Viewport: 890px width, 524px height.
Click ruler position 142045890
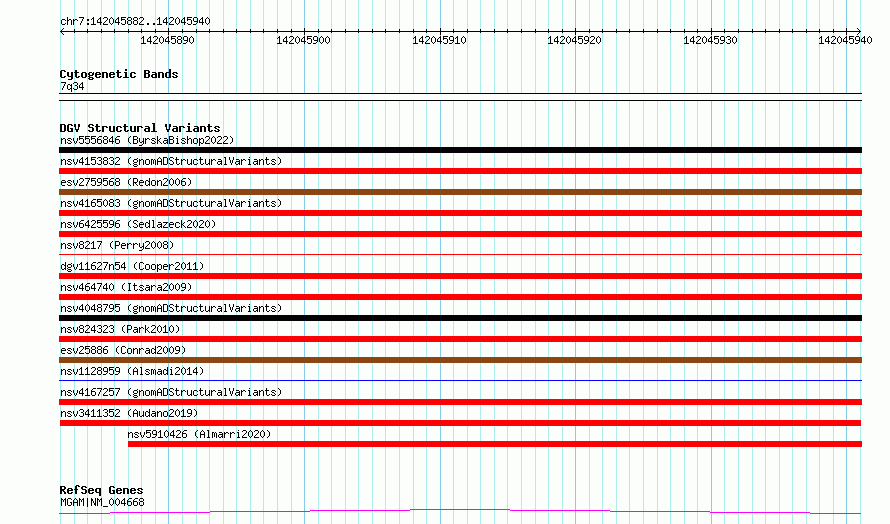point(167,40)
